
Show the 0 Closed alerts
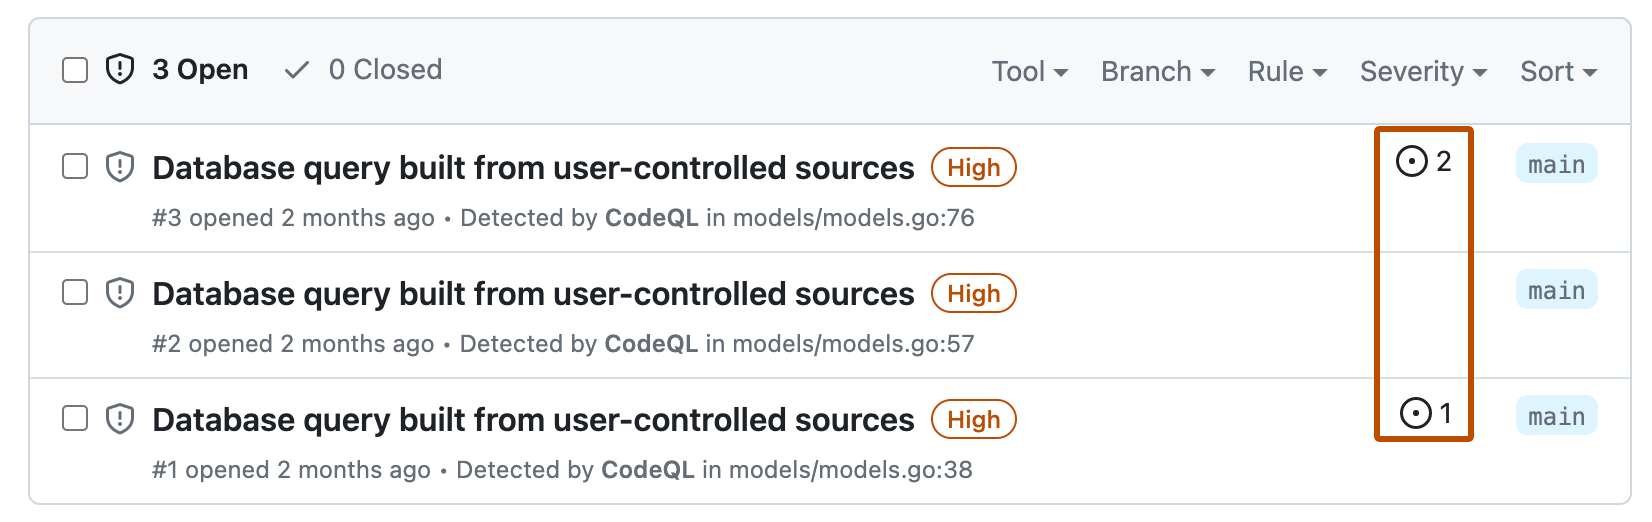384,70
